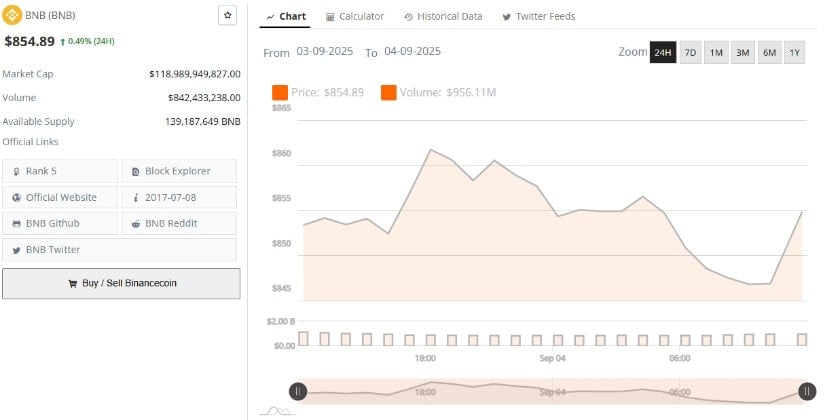This screenshot has height=420, width=825.
Task: Click the favorite star icon next to BNB
Action: tap(227, 15)
